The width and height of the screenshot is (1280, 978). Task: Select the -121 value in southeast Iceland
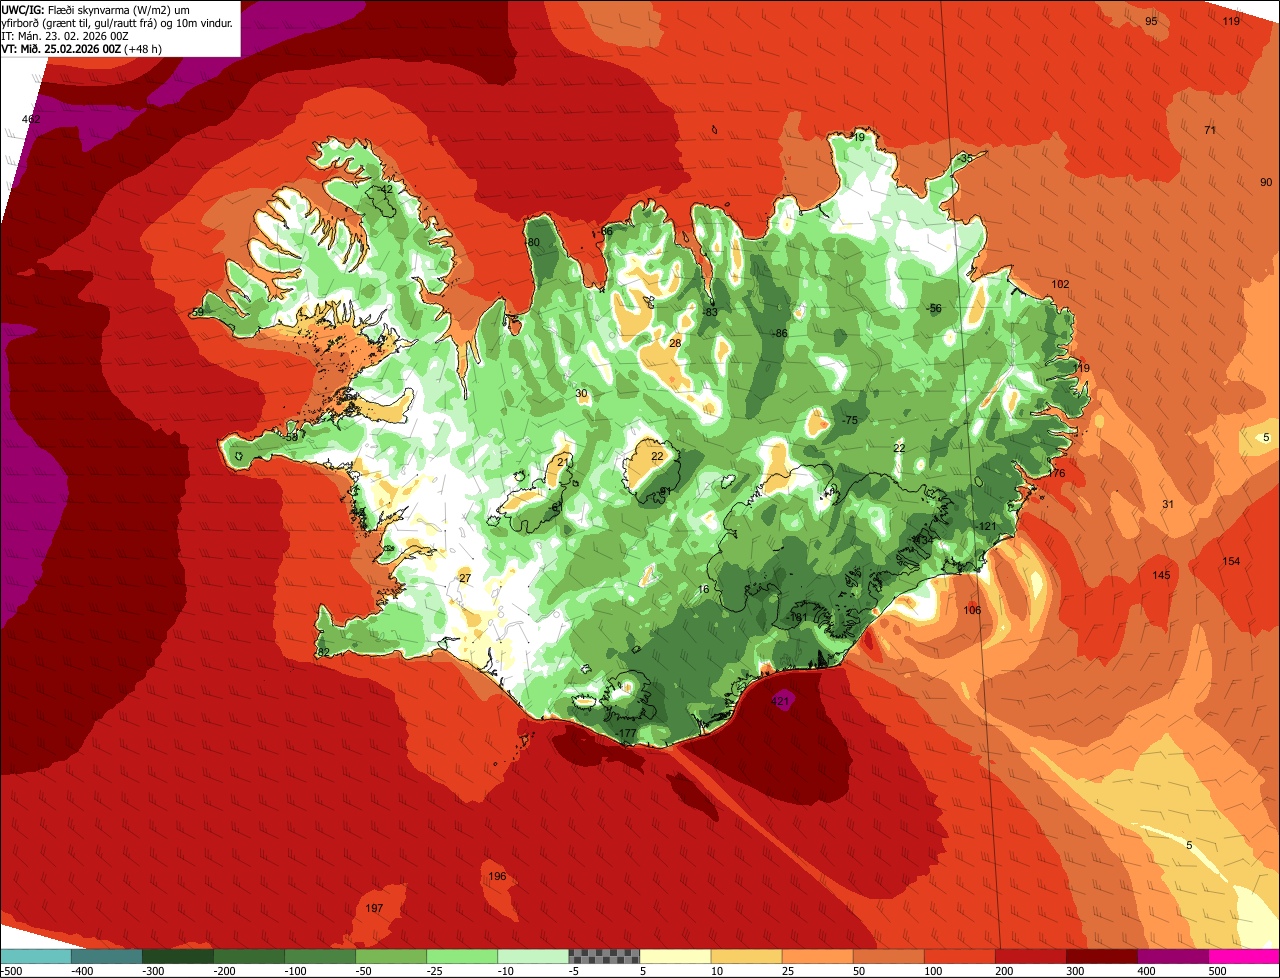tap(987, 526)
